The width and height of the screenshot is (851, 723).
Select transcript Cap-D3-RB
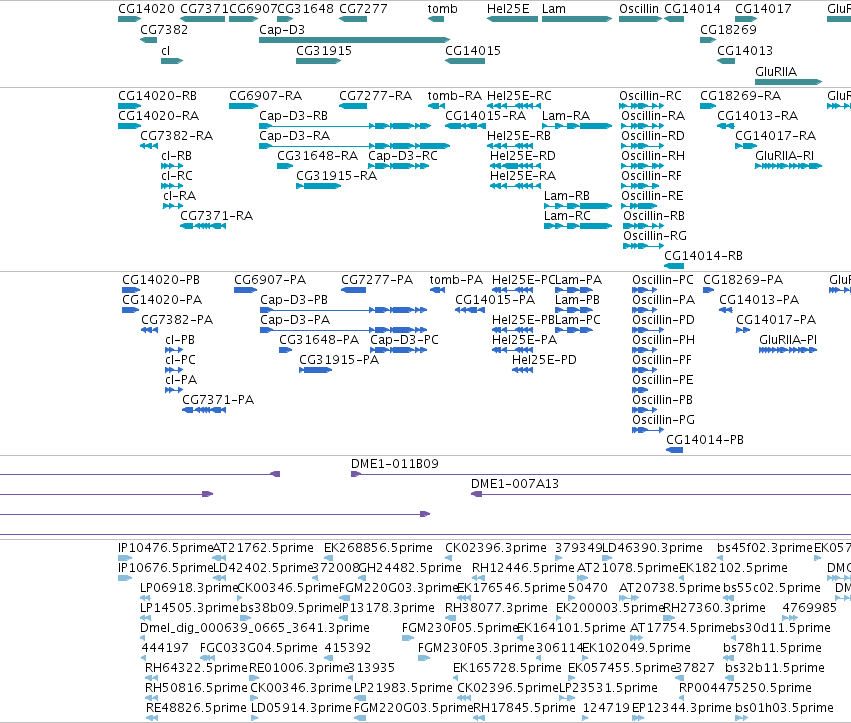coord(345,126)
